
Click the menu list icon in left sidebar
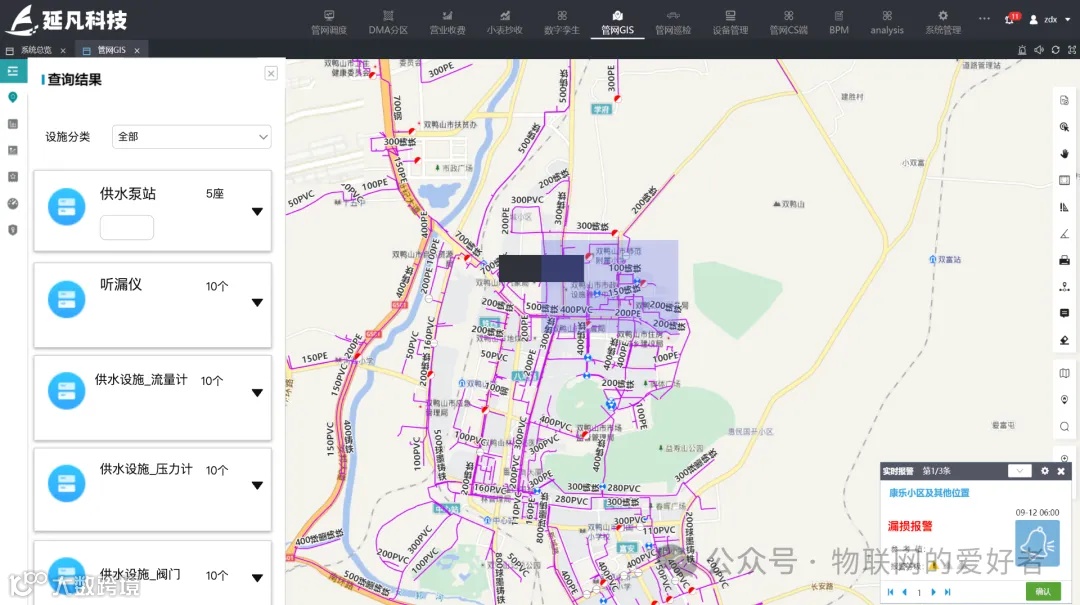(13, 71)
